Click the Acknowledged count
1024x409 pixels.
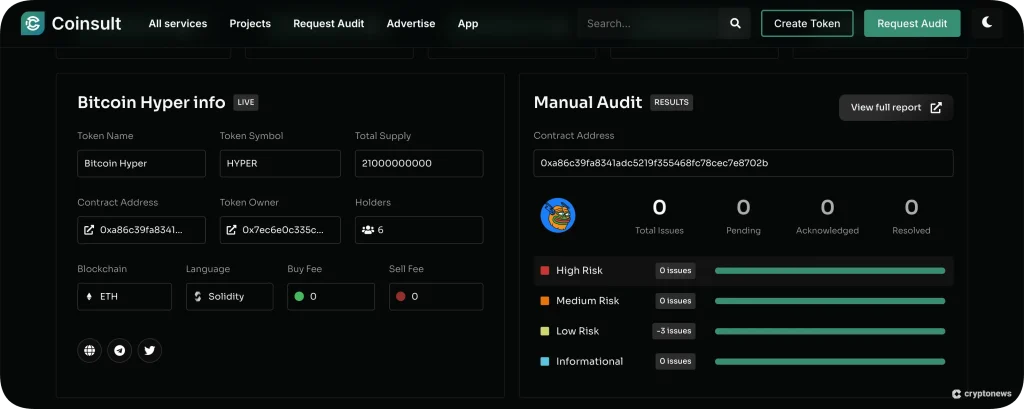pyautogui.click(x=827, y=208)
